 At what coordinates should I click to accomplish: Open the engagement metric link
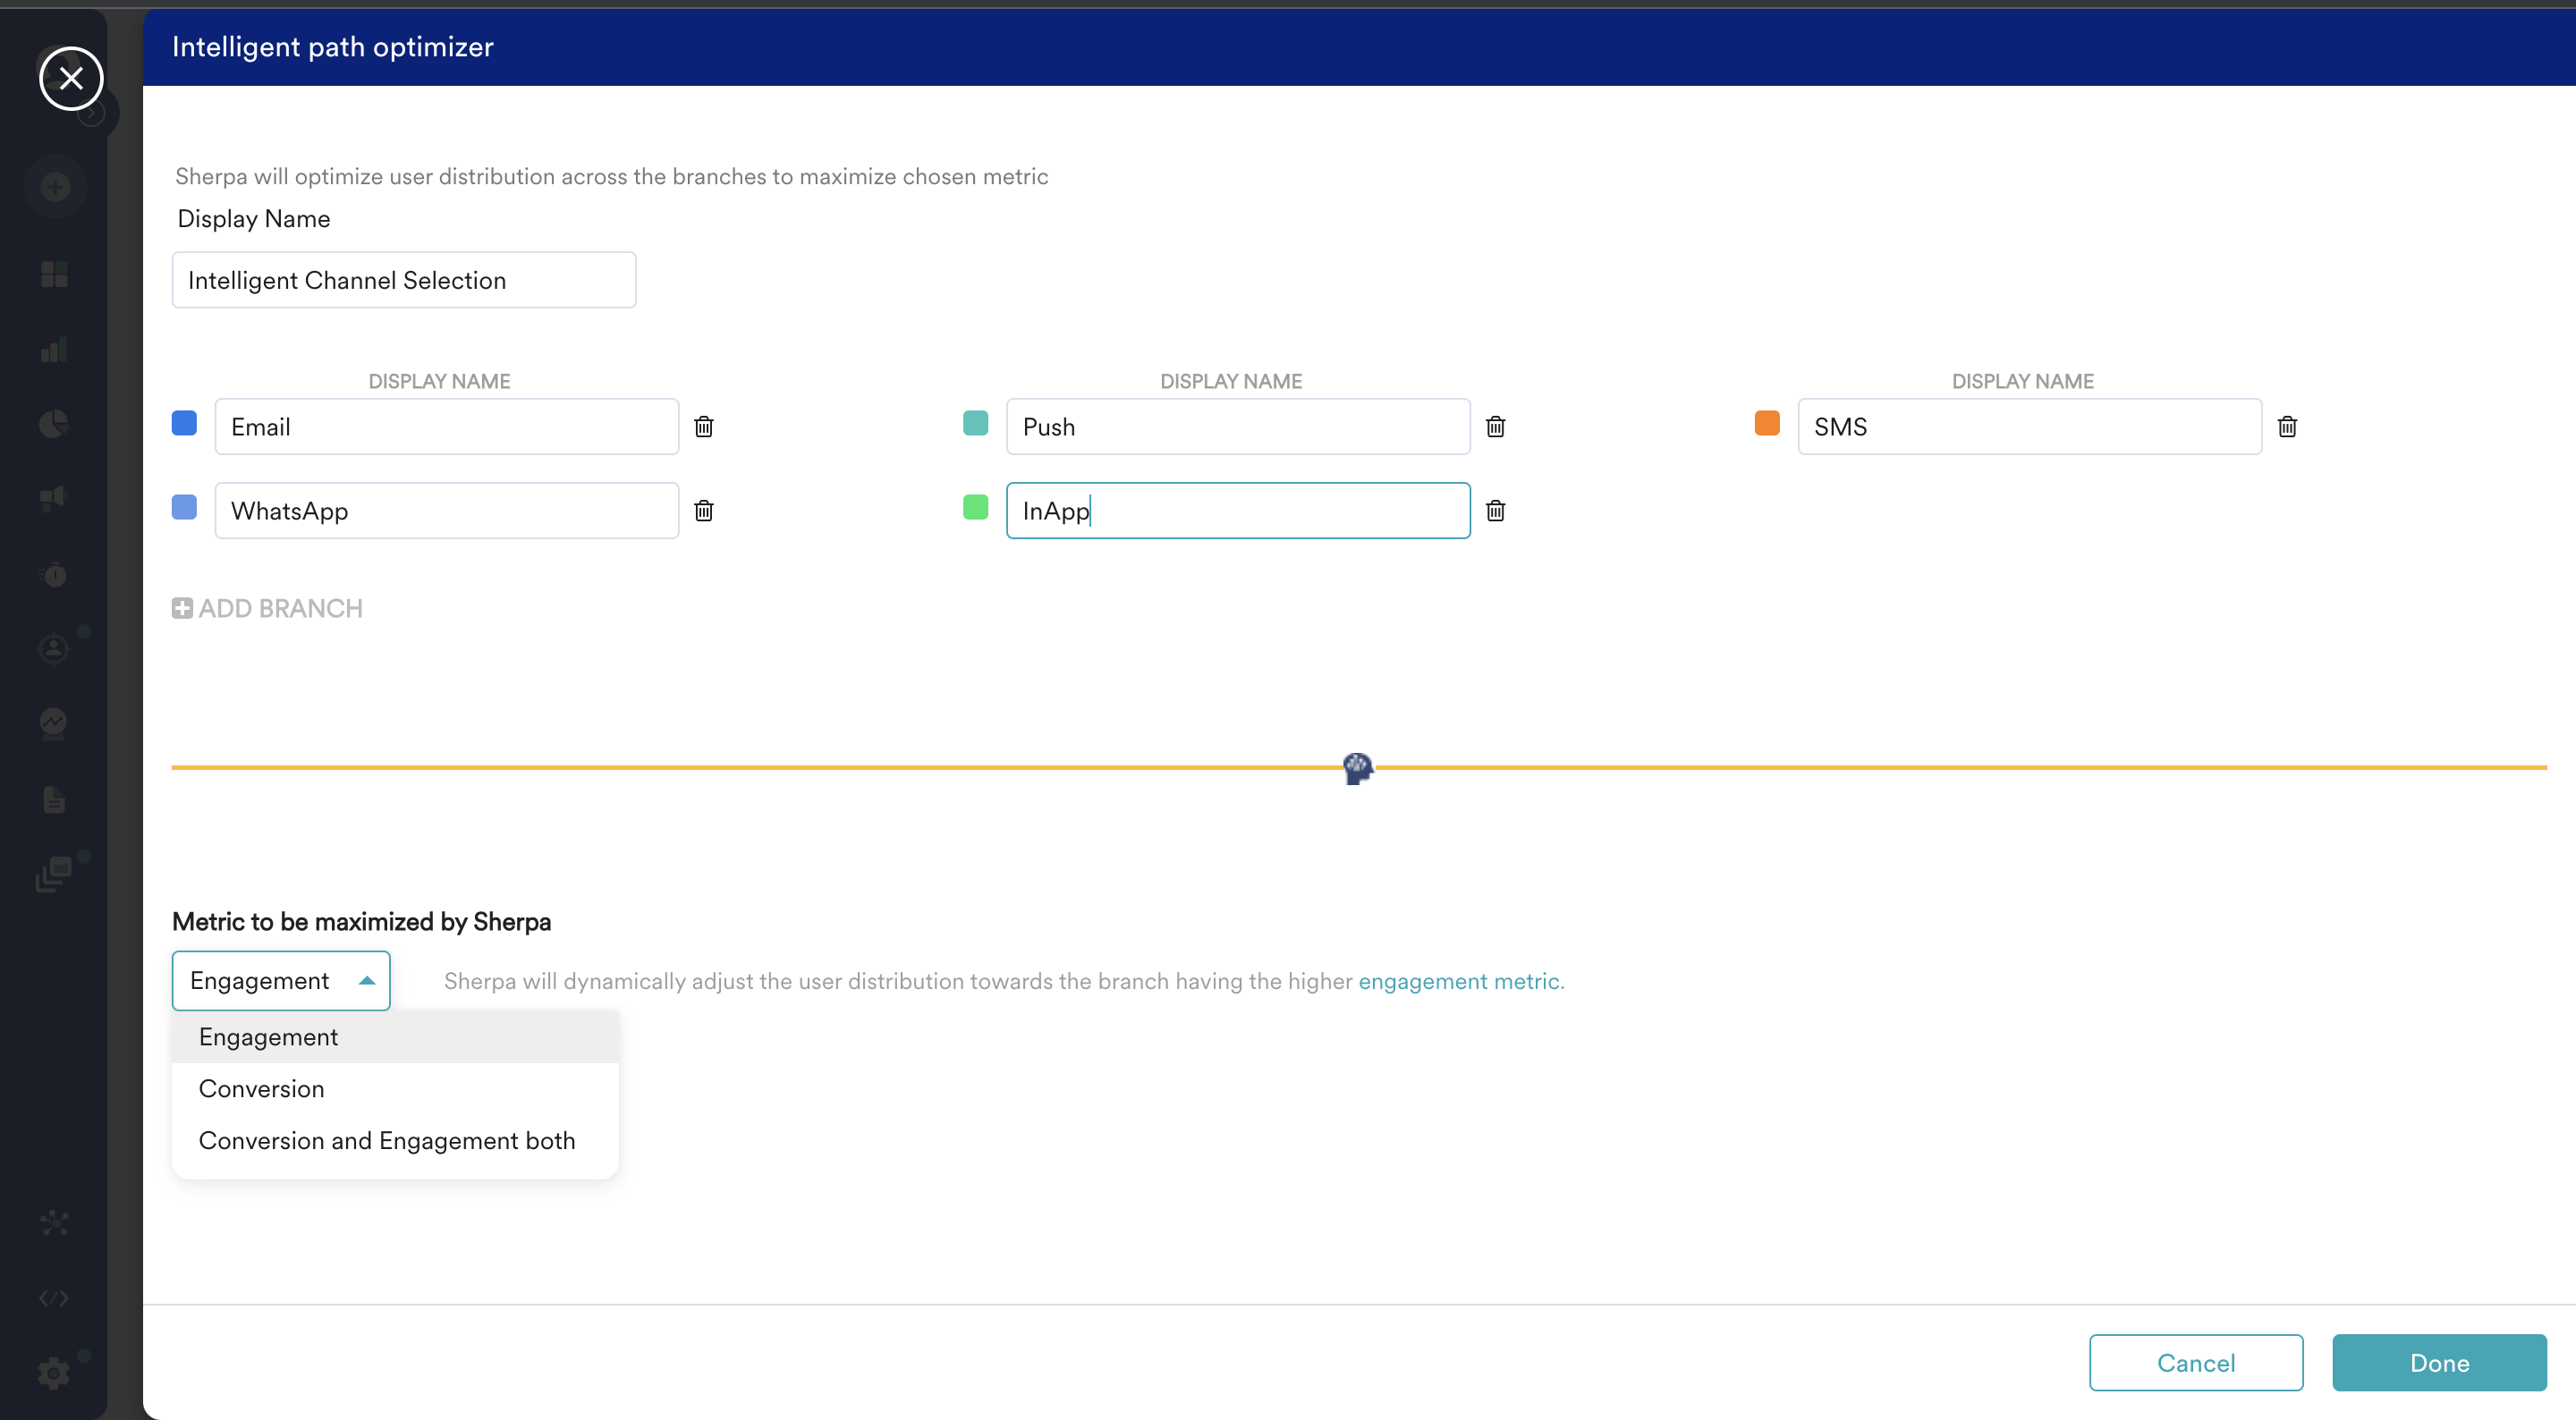1458,981
